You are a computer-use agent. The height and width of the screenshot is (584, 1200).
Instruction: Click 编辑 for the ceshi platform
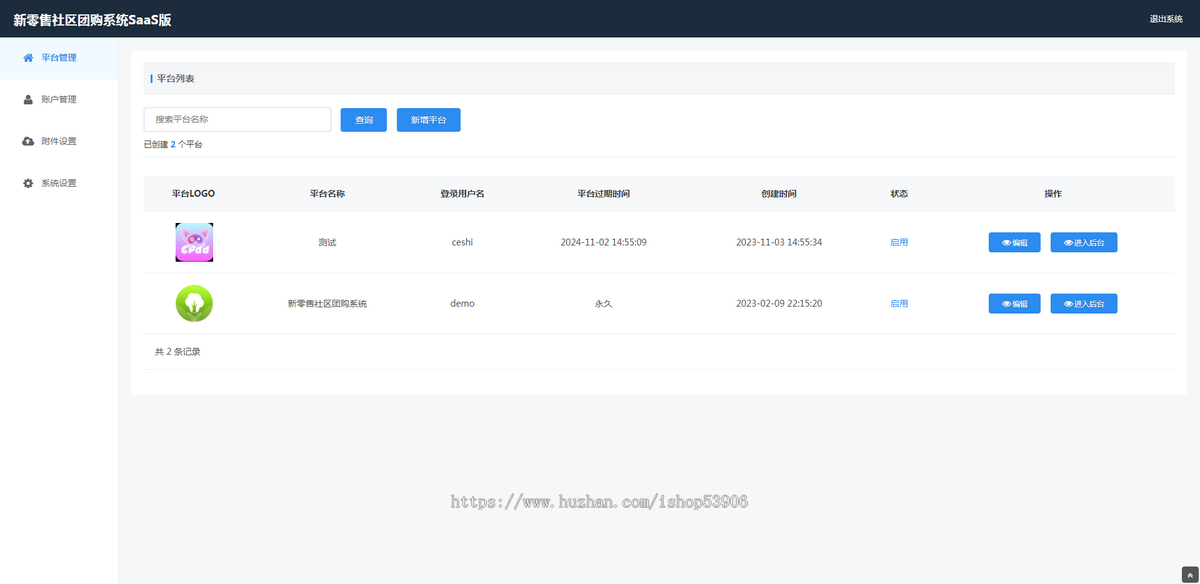1014,243
